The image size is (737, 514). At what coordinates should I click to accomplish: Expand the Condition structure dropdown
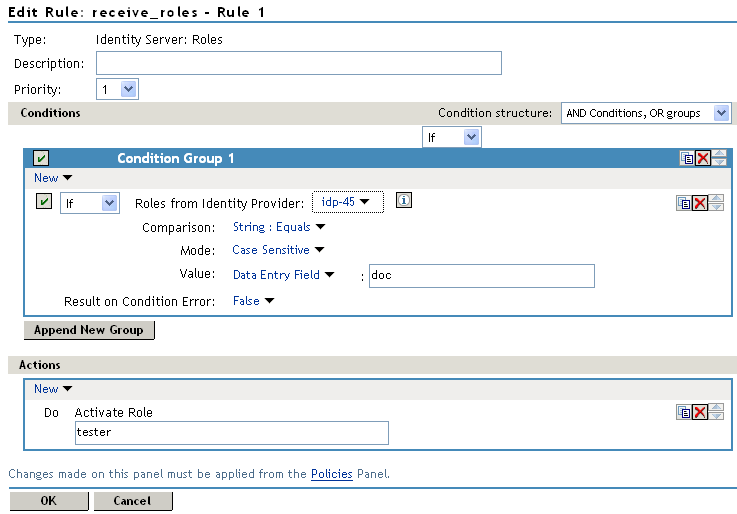click(x=646, y=113)
